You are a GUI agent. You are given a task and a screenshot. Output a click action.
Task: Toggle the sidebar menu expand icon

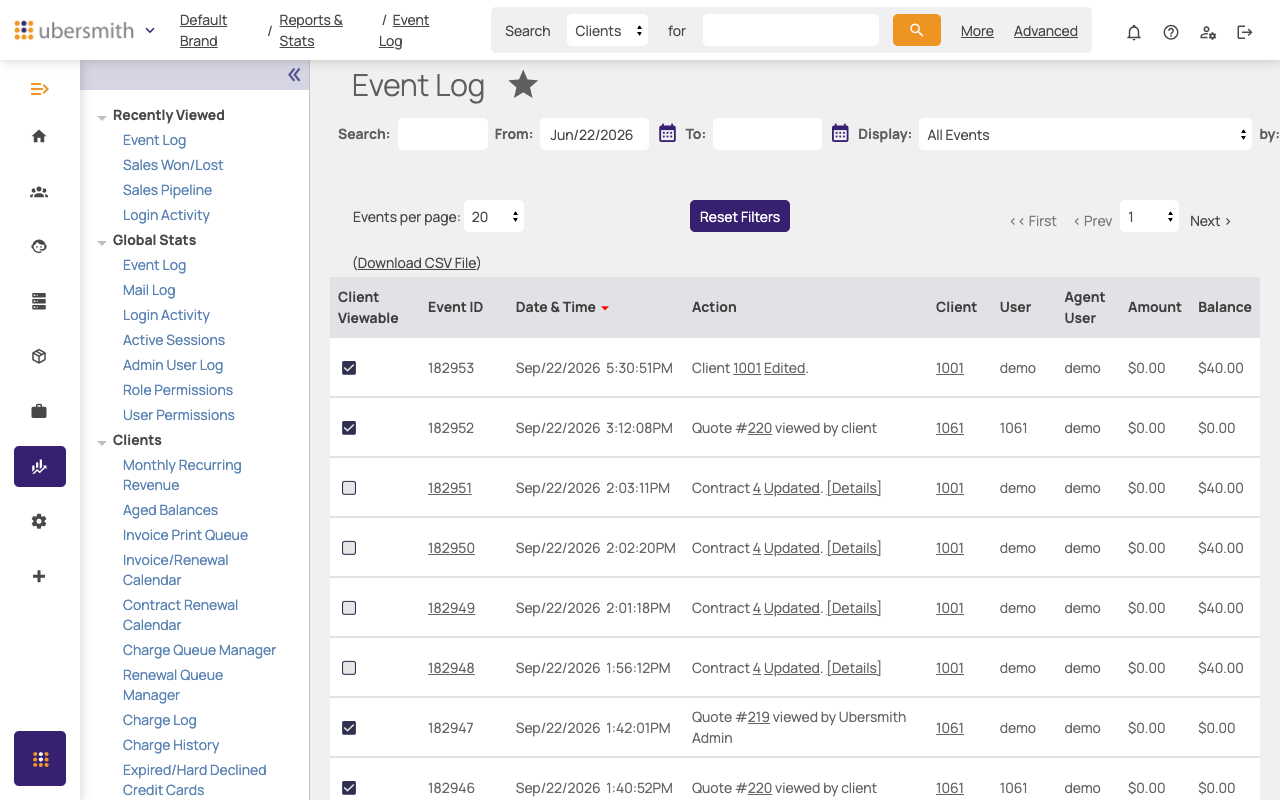(39, 89)
